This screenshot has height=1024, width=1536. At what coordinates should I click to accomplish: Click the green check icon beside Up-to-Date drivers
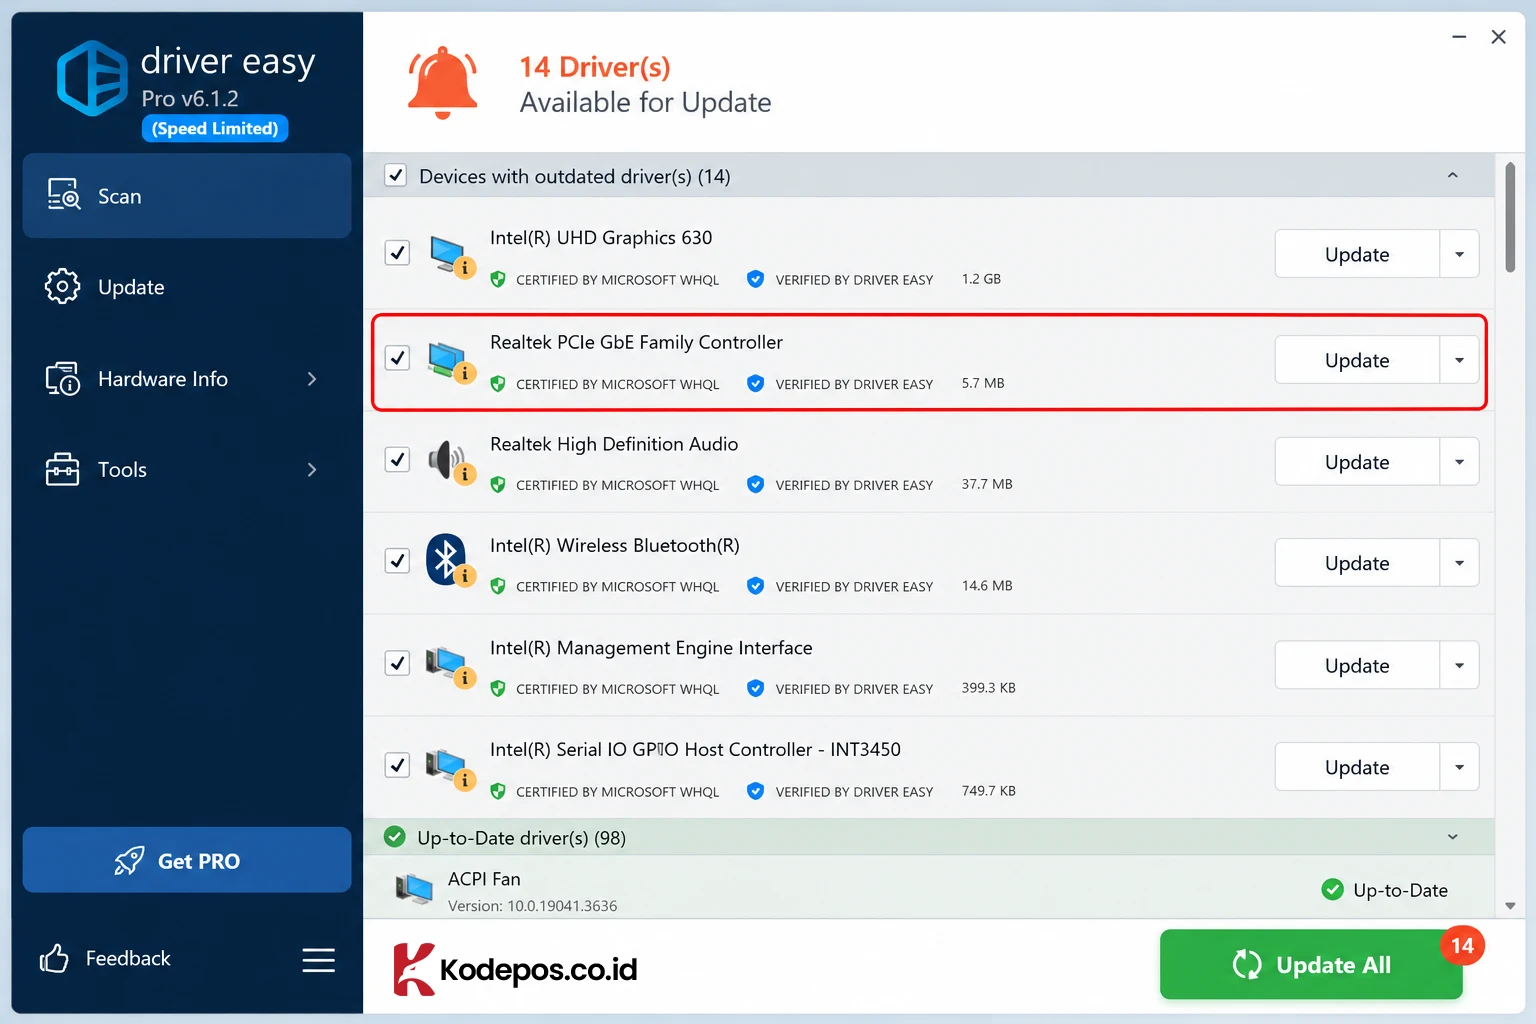click(395, 836)
